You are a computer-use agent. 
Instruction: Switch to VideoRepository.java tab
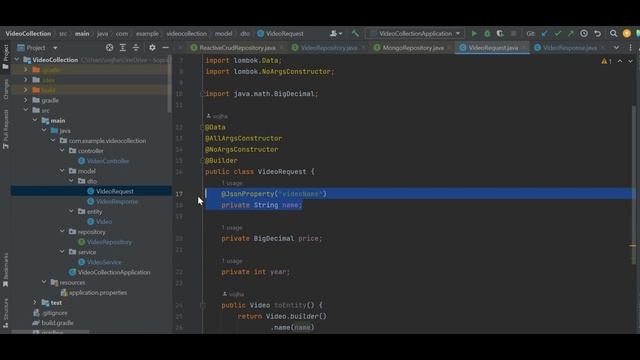point(329,48)
